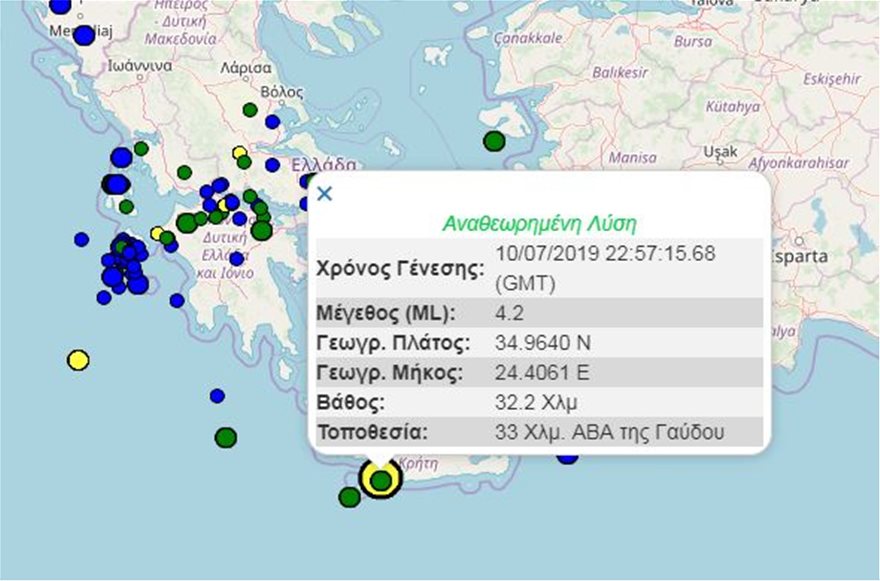Select the blue marker right of Βόλος label
Viewport: 880px width, 581px height.
273,121
